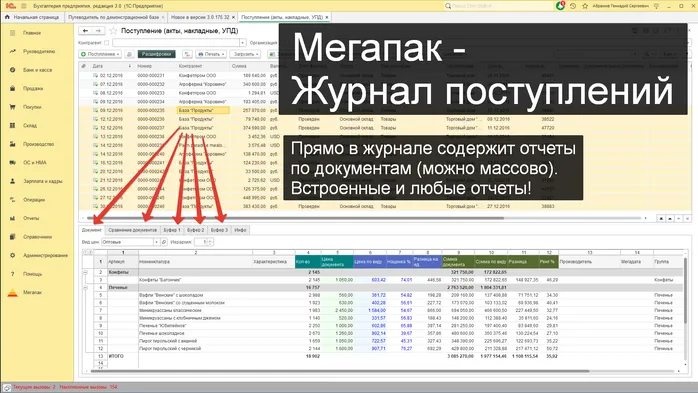The height and width of the screenshot is (393, 698).
Task: Open the Поступление create dropdown
Action: coord(101,54)
